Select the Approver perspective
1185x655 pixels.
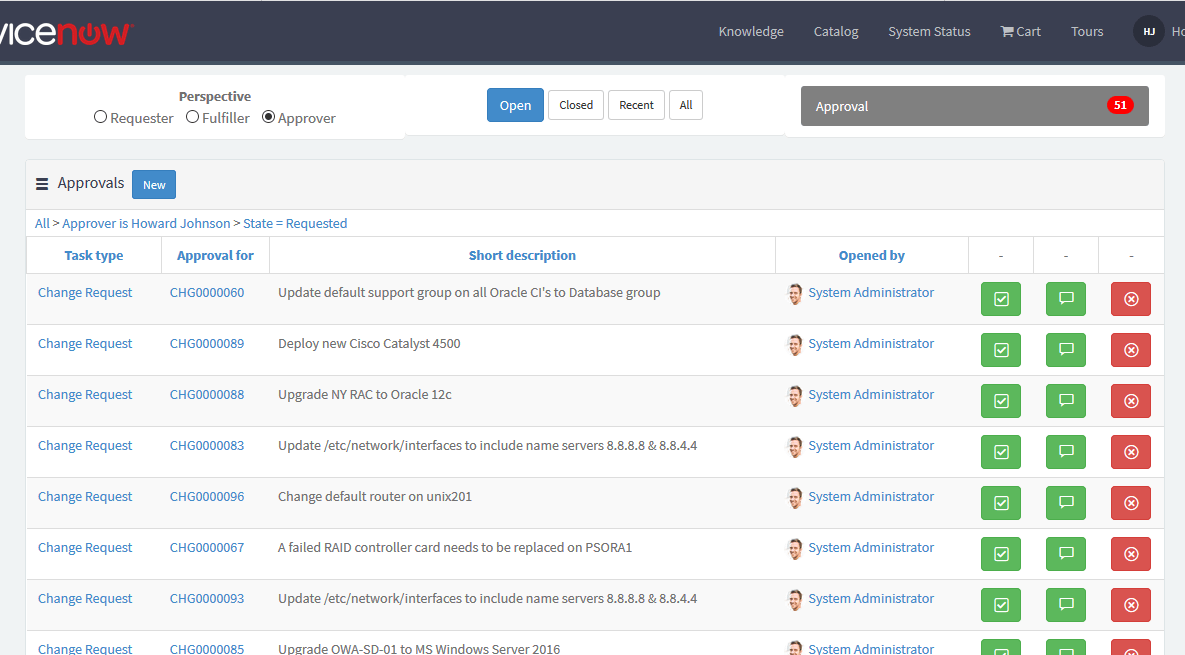click(x=267, y=116)
